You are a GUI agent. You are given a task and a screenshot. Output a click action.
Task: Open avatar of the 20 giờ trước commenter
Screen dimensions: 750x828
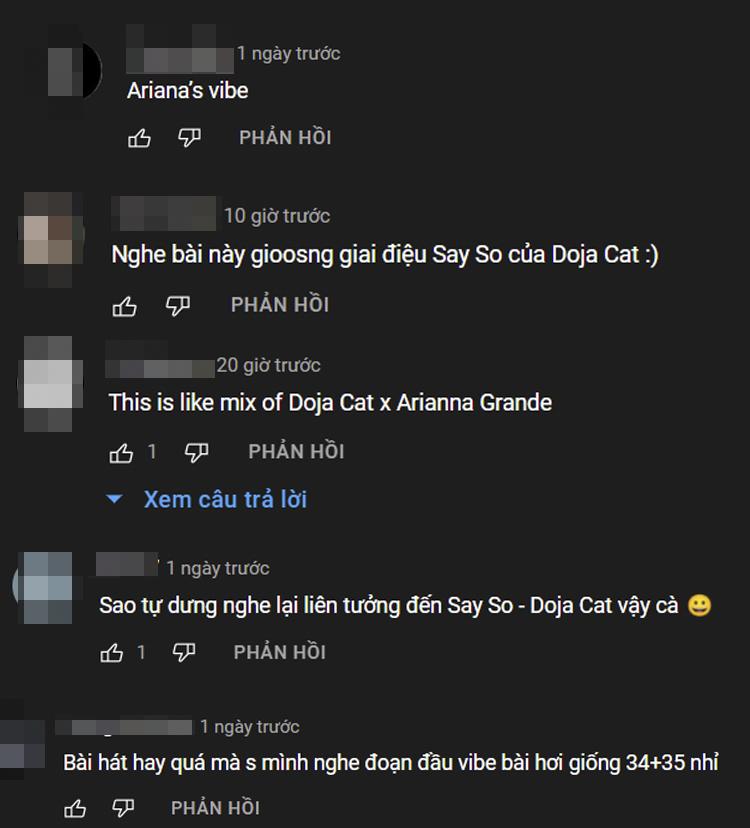51,384
